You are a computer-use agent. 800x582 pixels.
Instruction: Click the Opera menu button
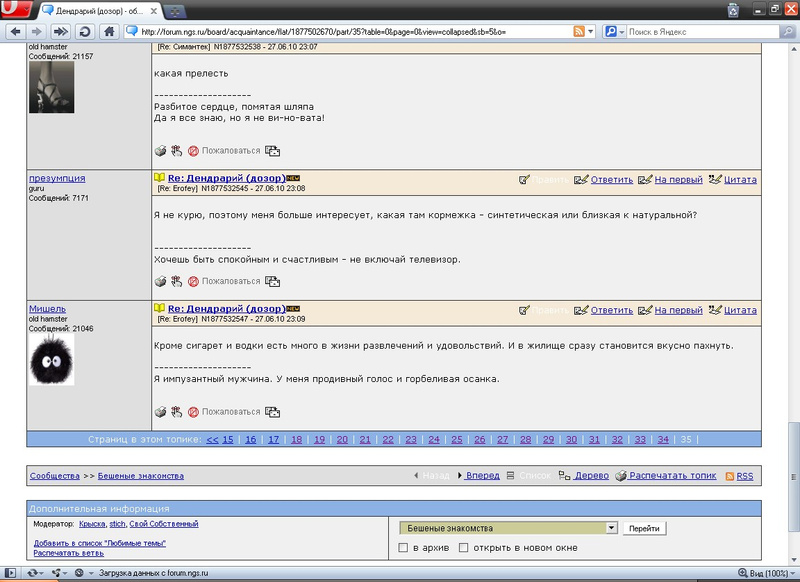click(13, 11)
